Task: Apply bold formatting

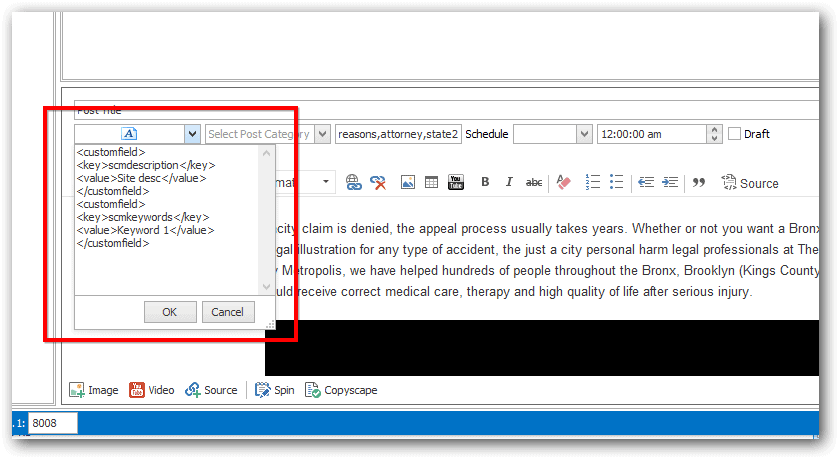Action: point(485,182)
